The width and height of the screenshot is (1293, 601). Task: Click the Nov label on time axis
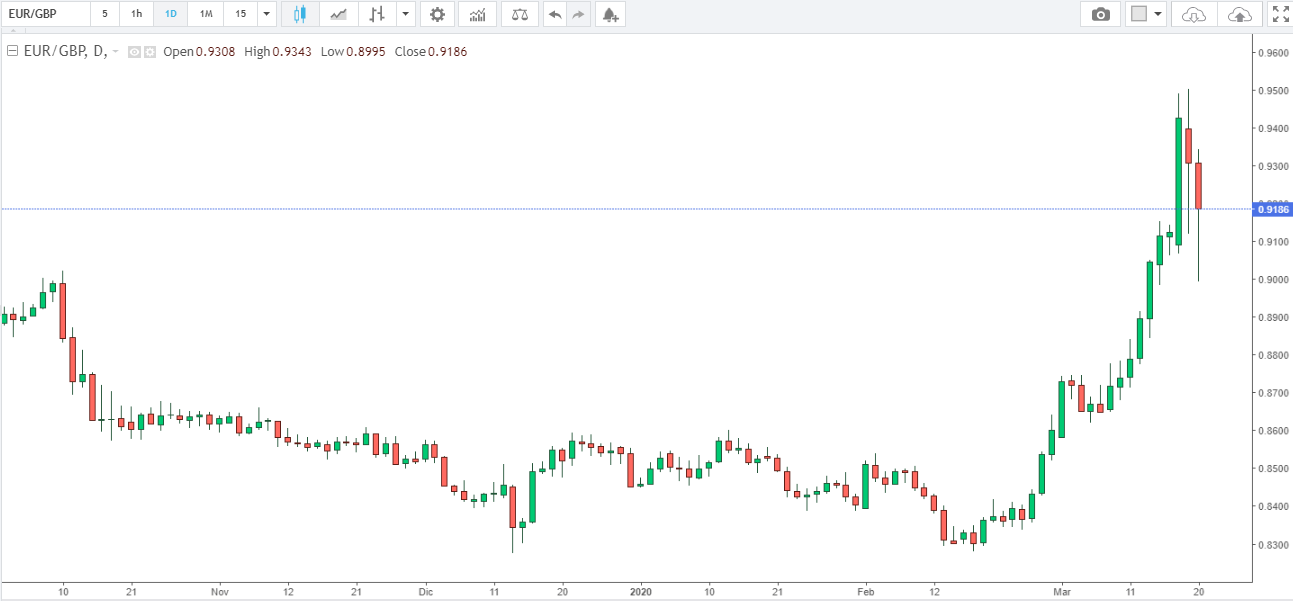220,592
